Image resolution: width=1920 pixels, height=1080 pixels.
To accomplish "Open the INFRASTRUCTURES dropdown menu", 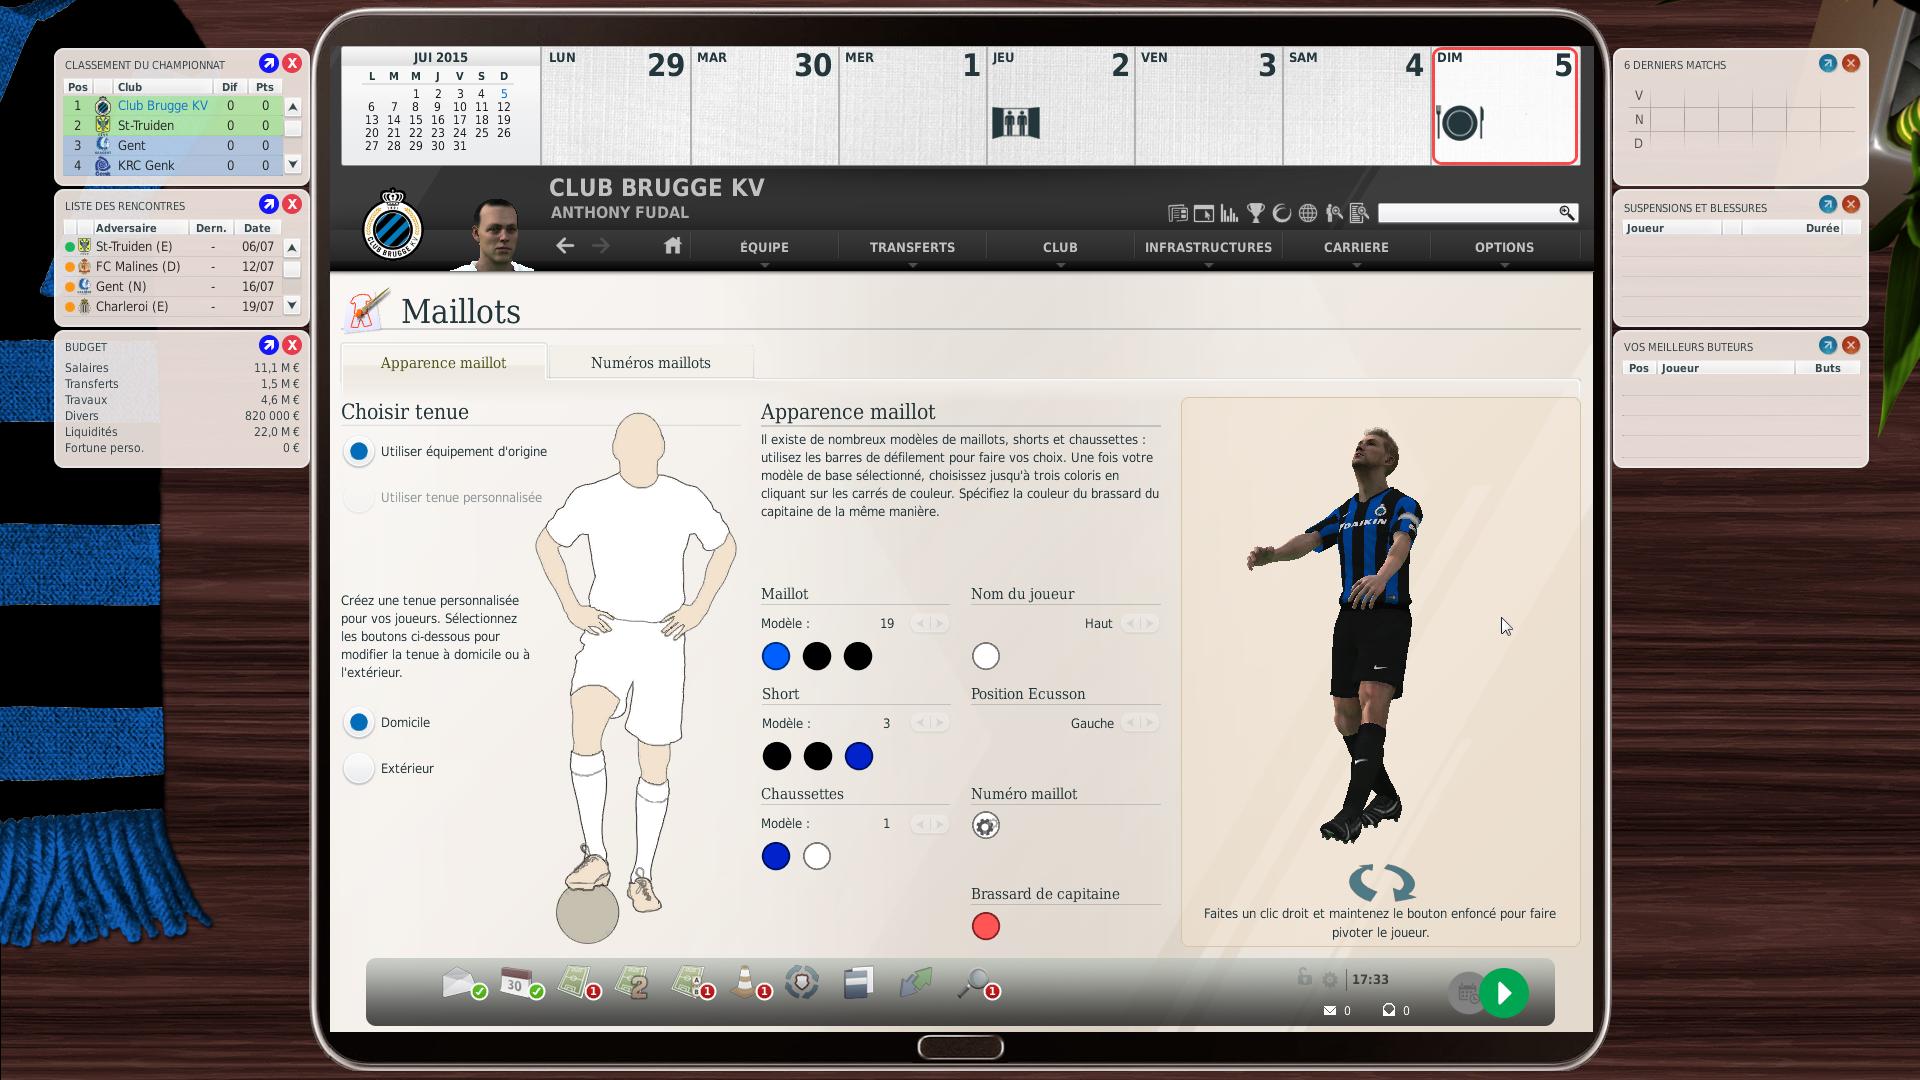I will [1208, 248].
